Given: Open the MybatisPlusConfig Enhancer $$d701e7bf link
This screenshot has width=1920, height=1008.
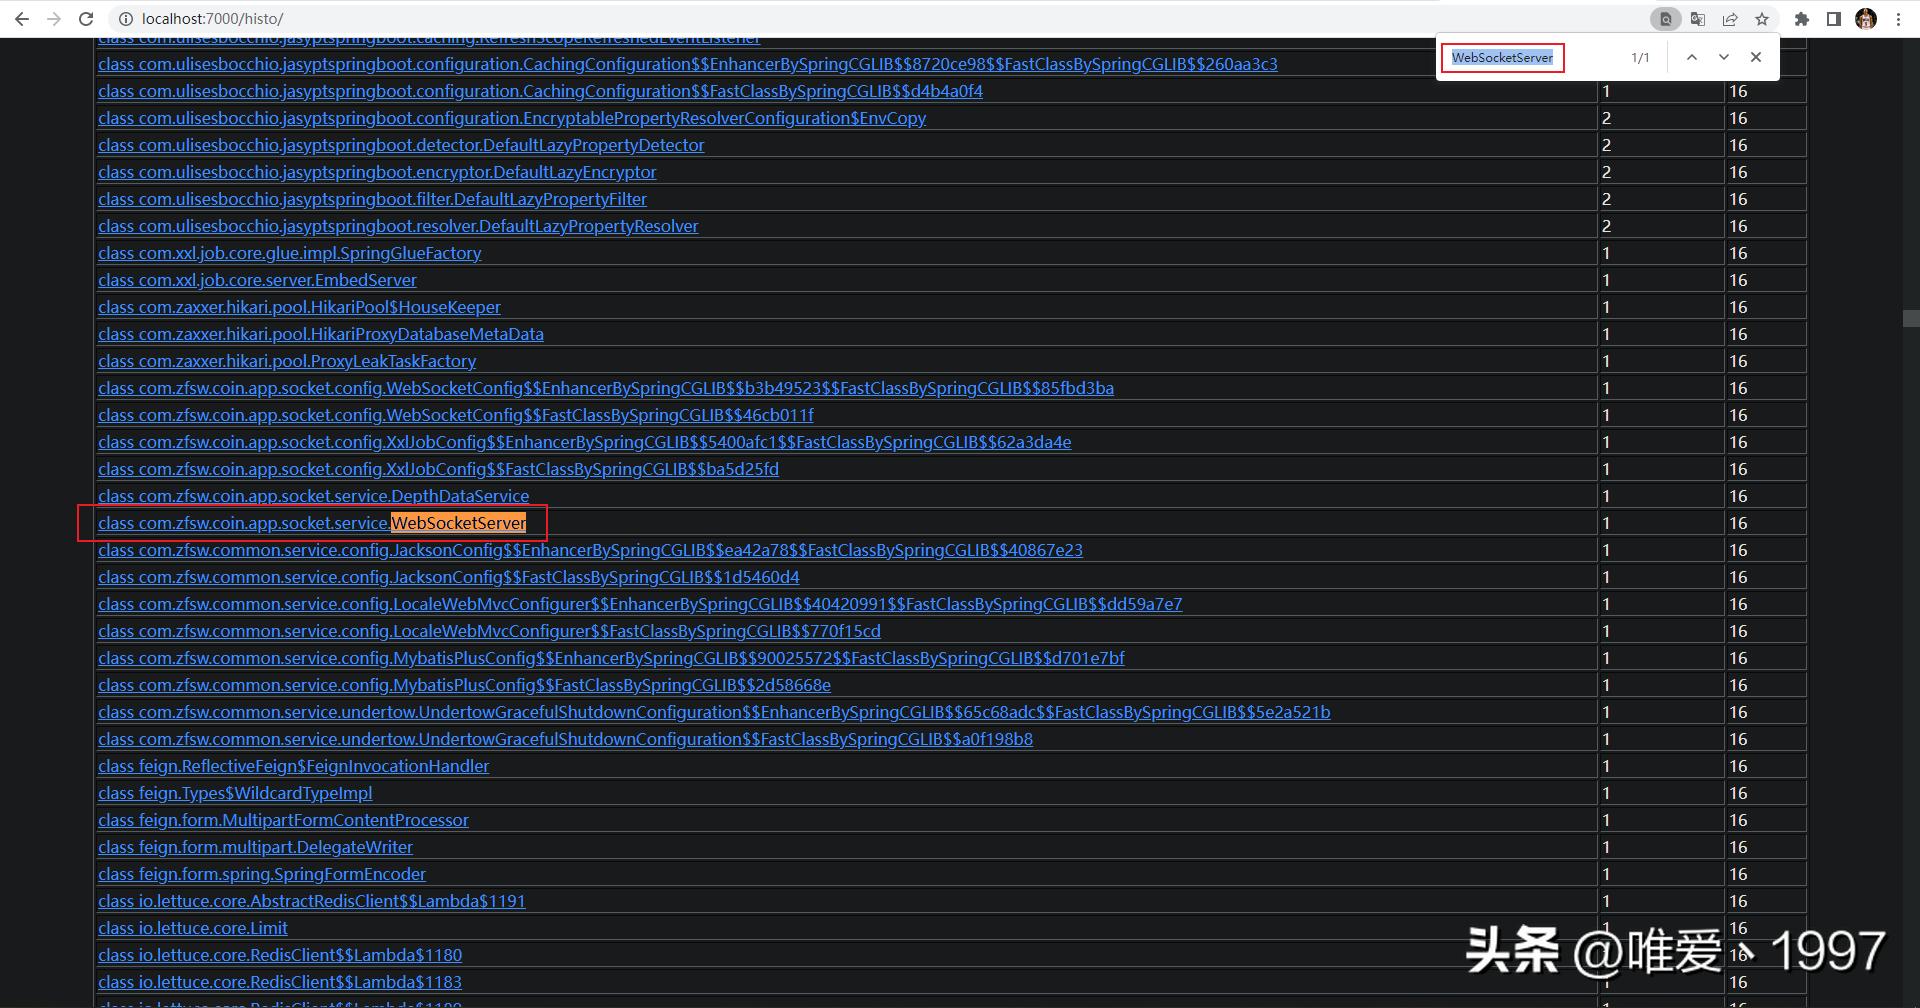Looking at the screenshot, I should pyautogui.click(x=611, y=658).
